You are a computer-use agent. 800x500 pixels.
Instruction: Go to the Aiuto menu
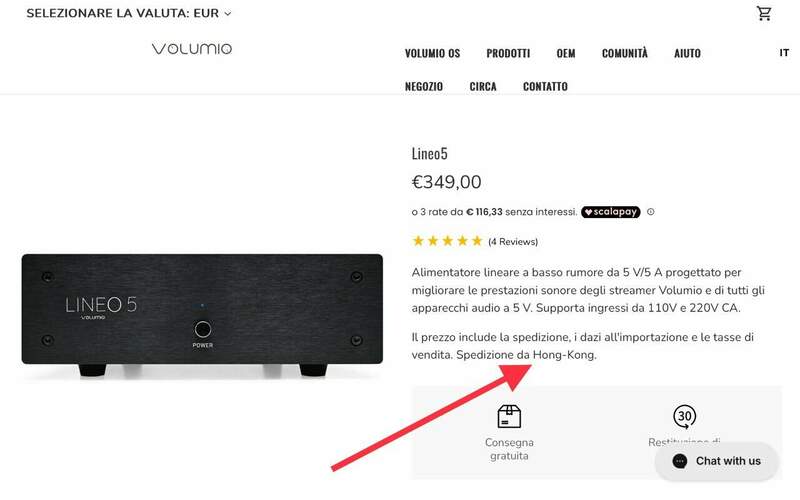pos(687,53)
